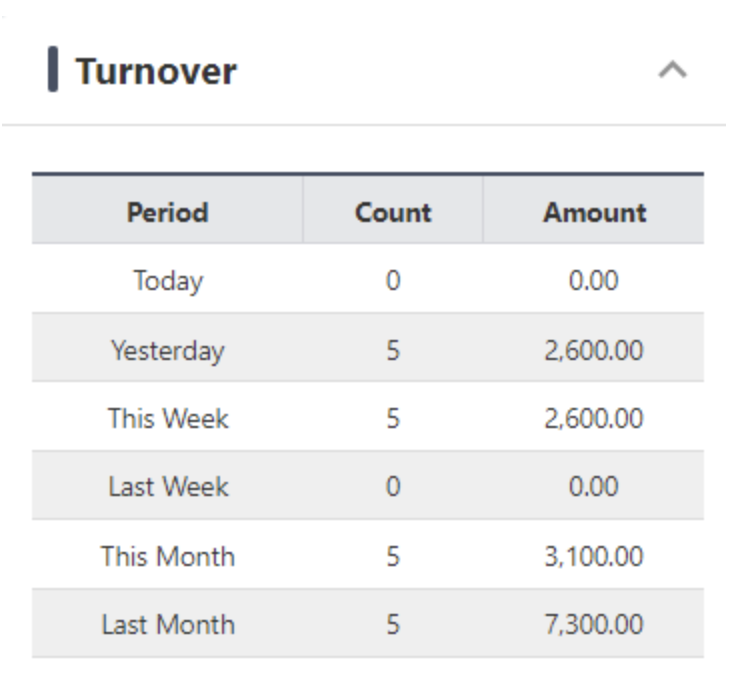Screen dimensions: 734x690
Task: Click the Count column header
Action: [393, 212]
